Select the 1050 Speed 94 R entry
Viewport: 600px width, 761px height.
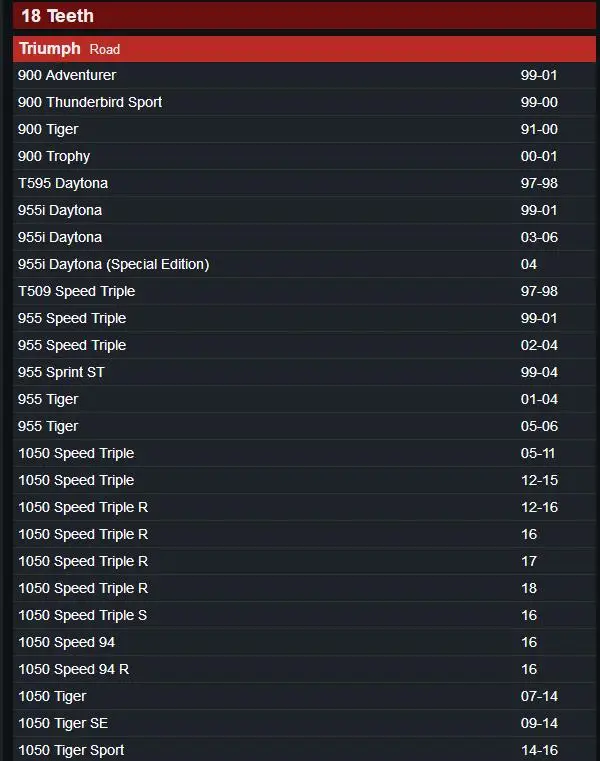point(73,669)
